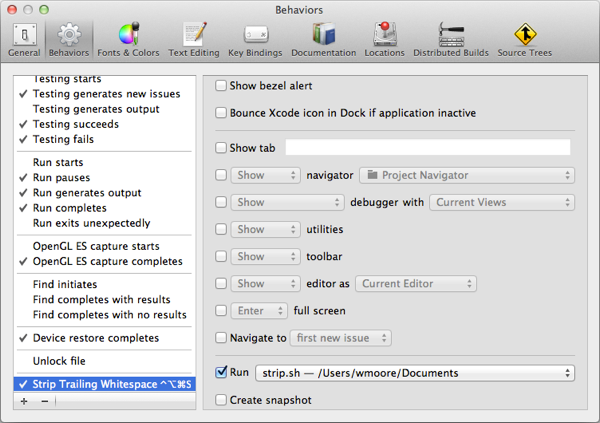Enable Bounce Xcode icon in Dock
Viewport: 600px width, 423px height.
pos(222,113)
